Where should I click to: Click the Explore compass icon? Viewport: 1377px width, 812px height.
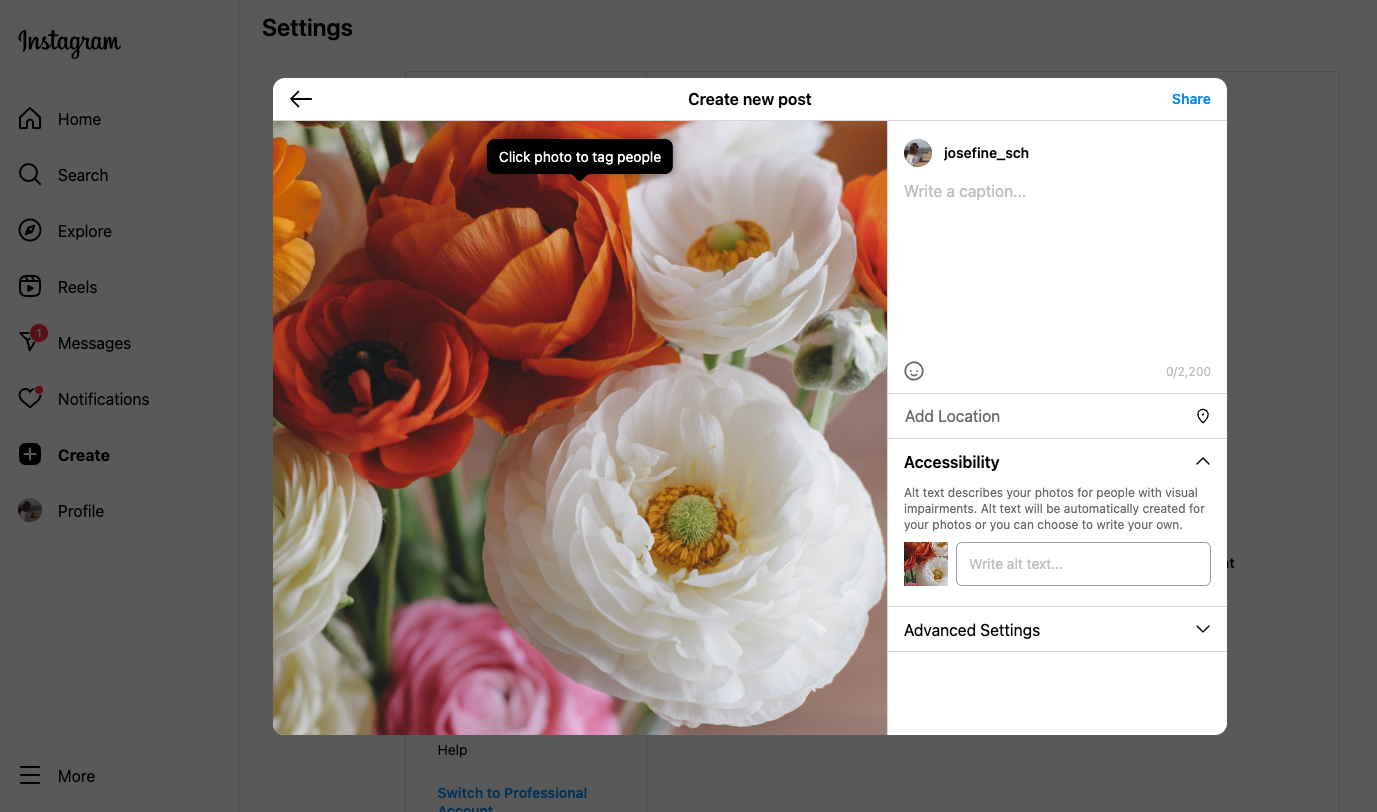click(x=30, y=231)
